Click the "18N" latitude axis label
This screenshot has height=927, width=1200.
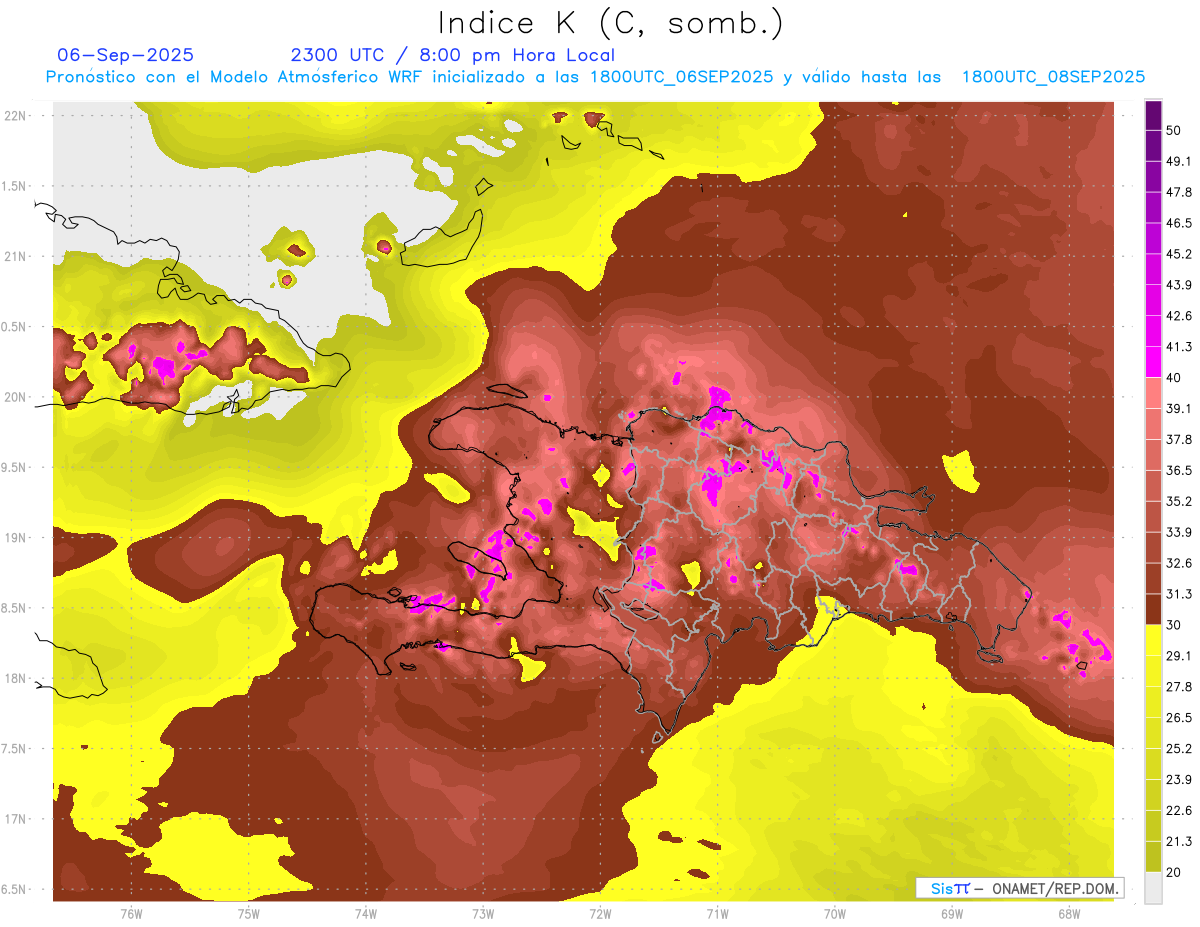[15, 678]
